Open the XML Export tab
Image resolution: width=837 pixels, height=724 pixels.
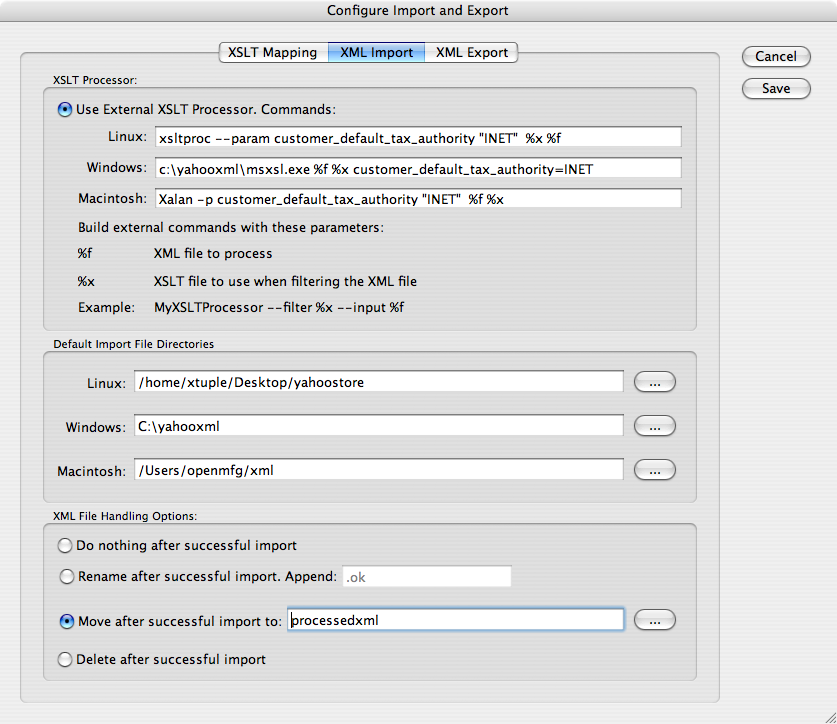[x=471, y=52]
